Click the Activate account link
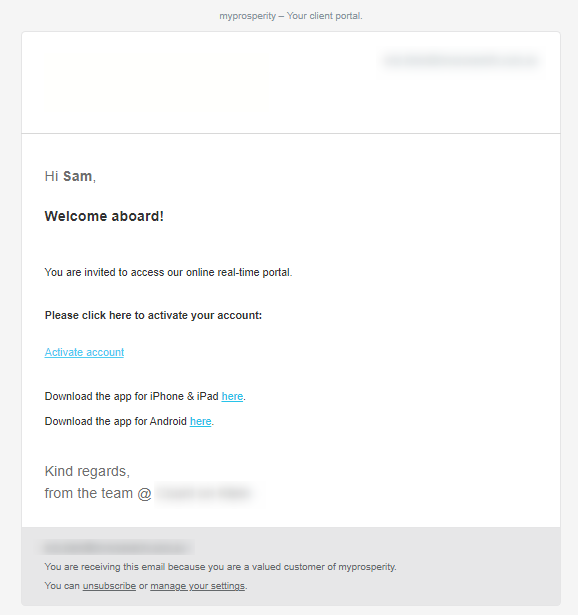 pos(84,352)
